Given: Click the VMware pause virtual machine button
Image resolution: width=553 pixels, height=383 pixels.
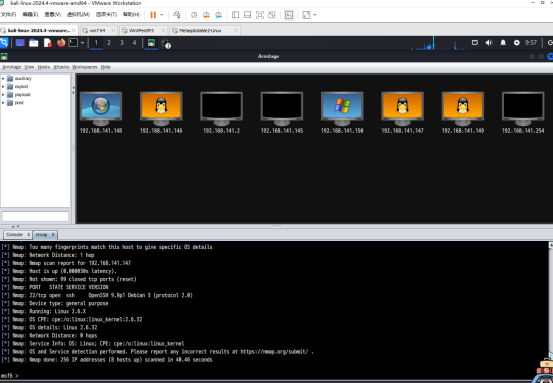Looking at the screenshot, I should [153, 15].
